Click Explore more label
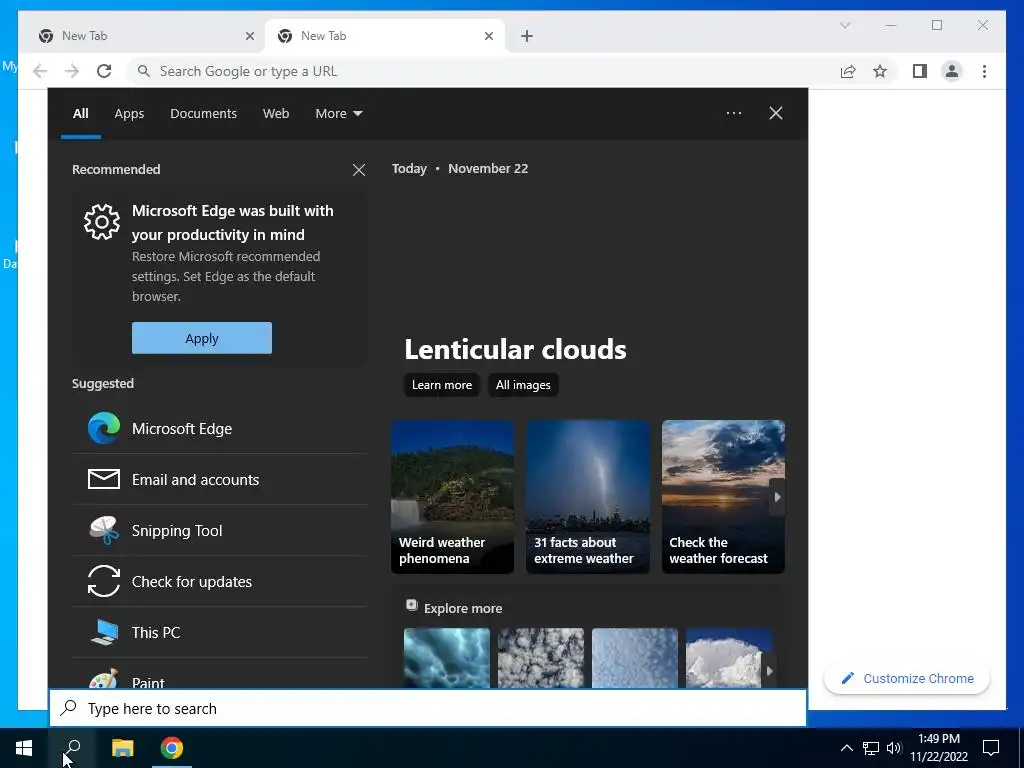The width and height of the screenshot is (1024, 768). tap(463, 608)
